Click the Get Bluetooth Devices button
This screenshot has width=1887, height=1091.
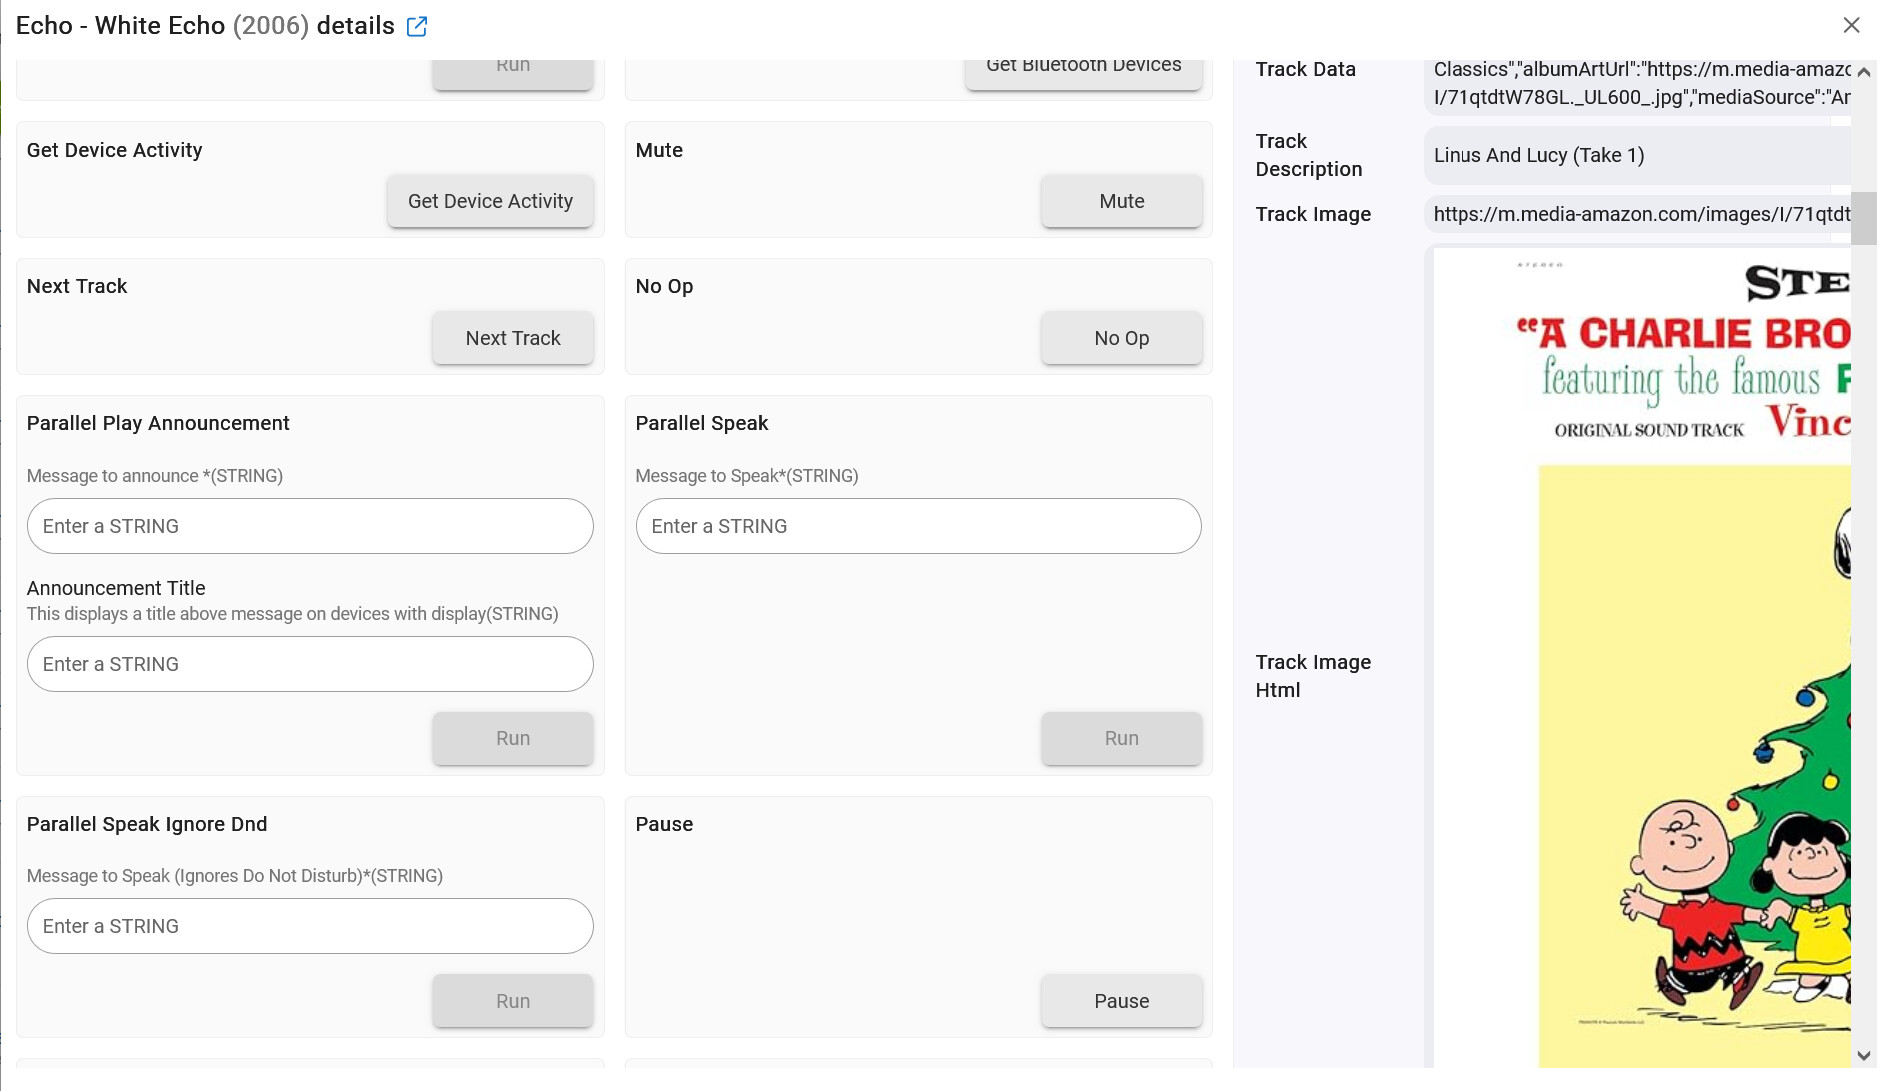click(x=1083, y=70)
